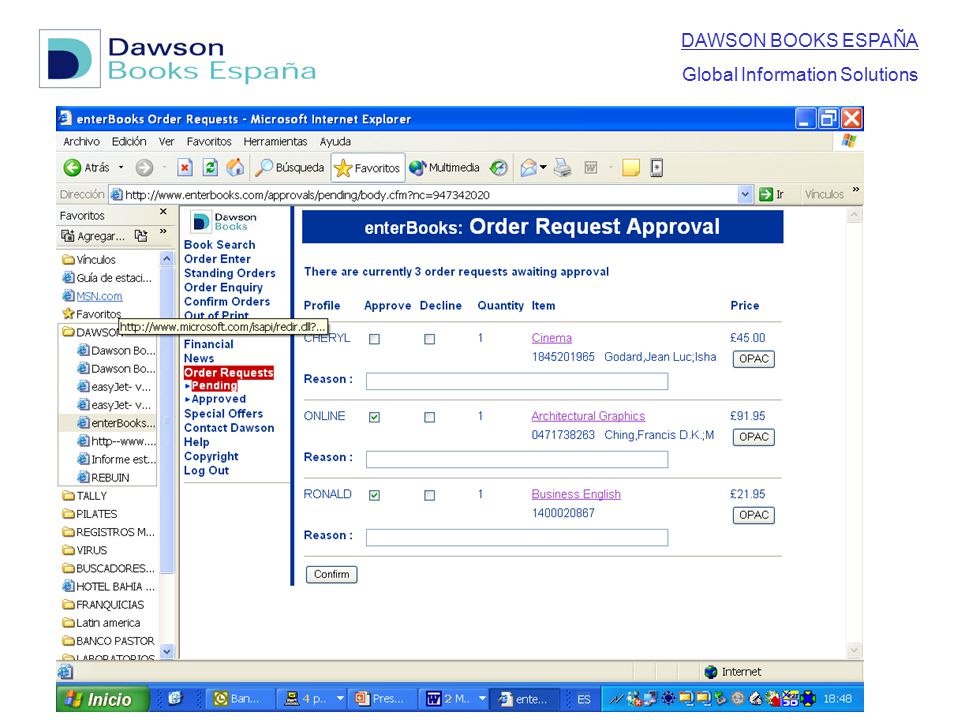The height and width of the screenshot is (720, 960).
Task: Open the Cinema item link
Action: pos(552,338)
